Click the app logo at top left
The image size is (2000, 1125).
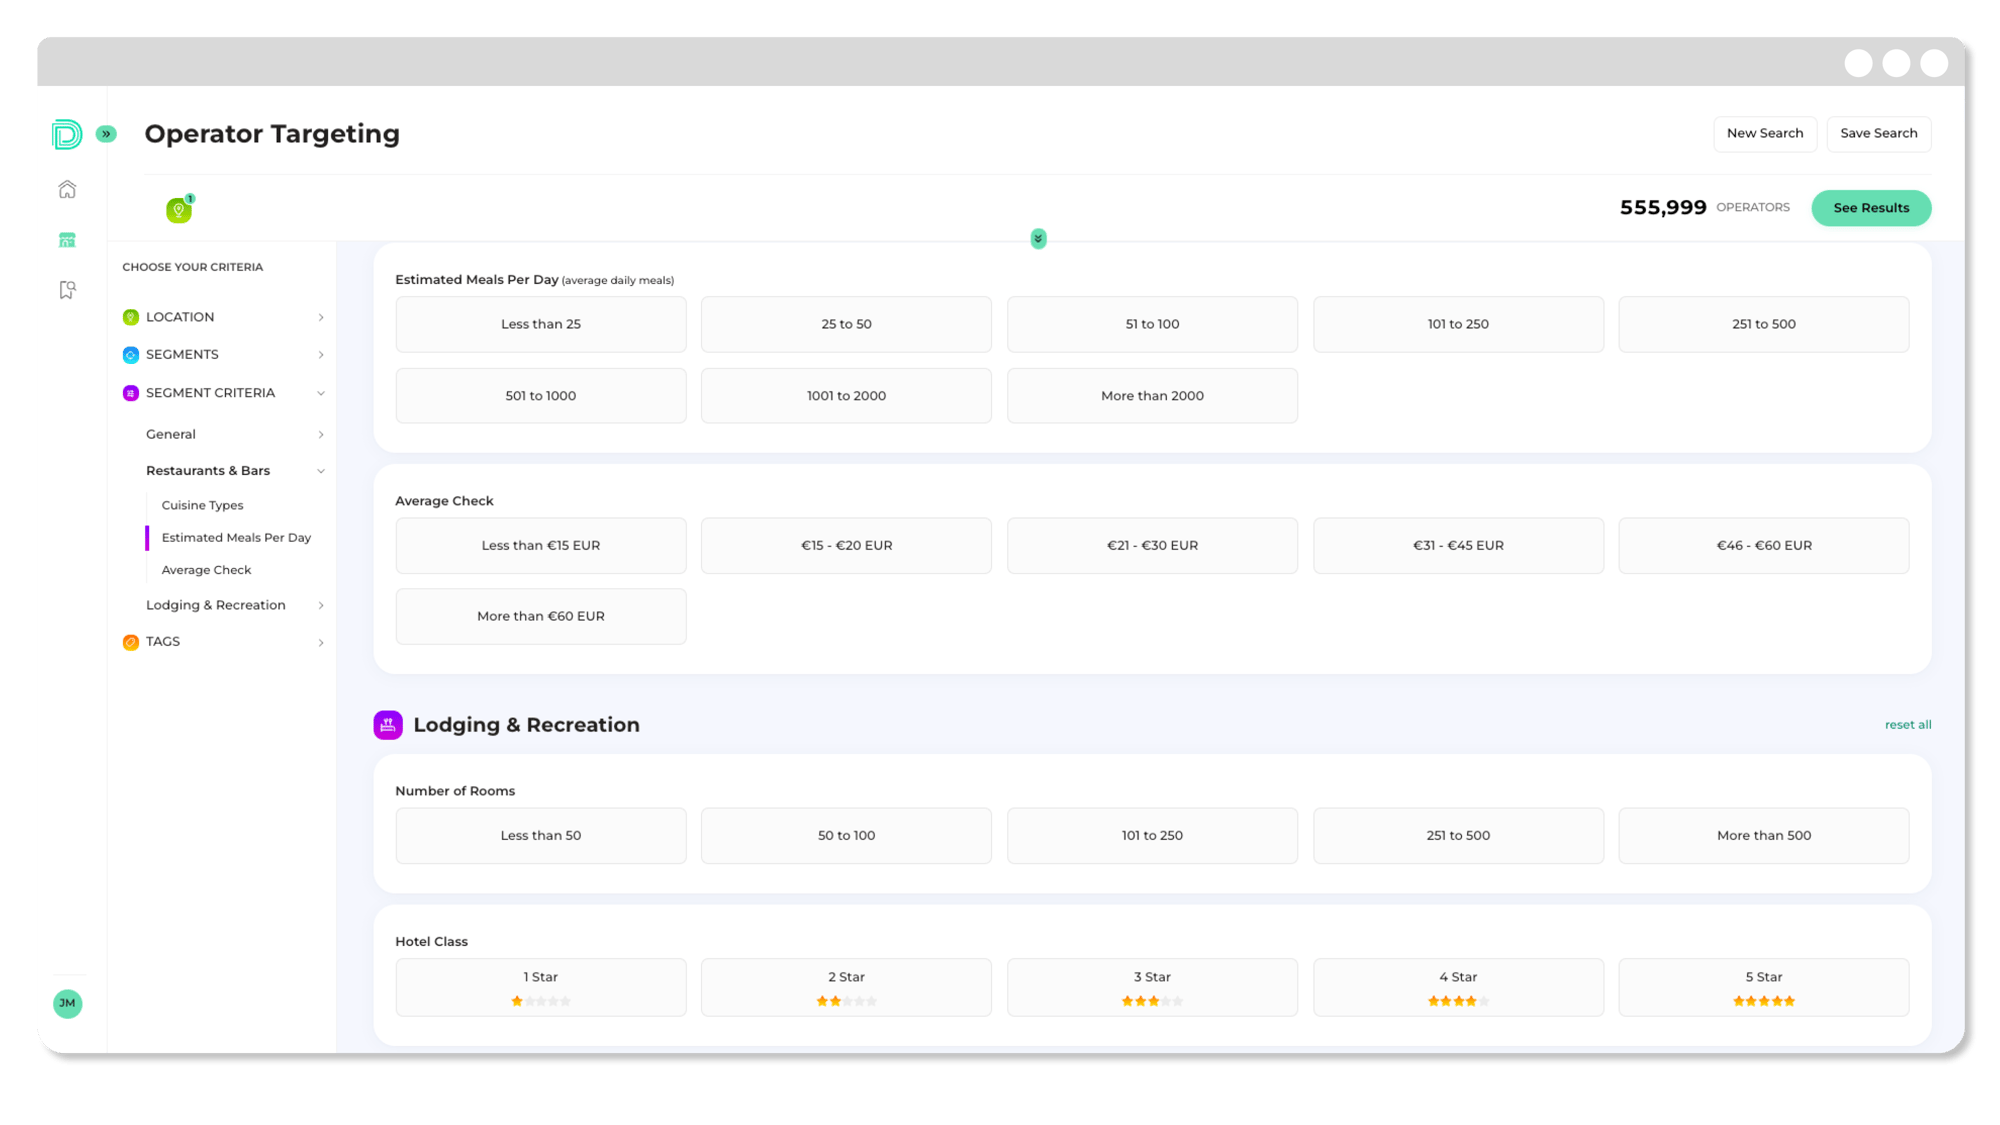[x=66, y=133]
